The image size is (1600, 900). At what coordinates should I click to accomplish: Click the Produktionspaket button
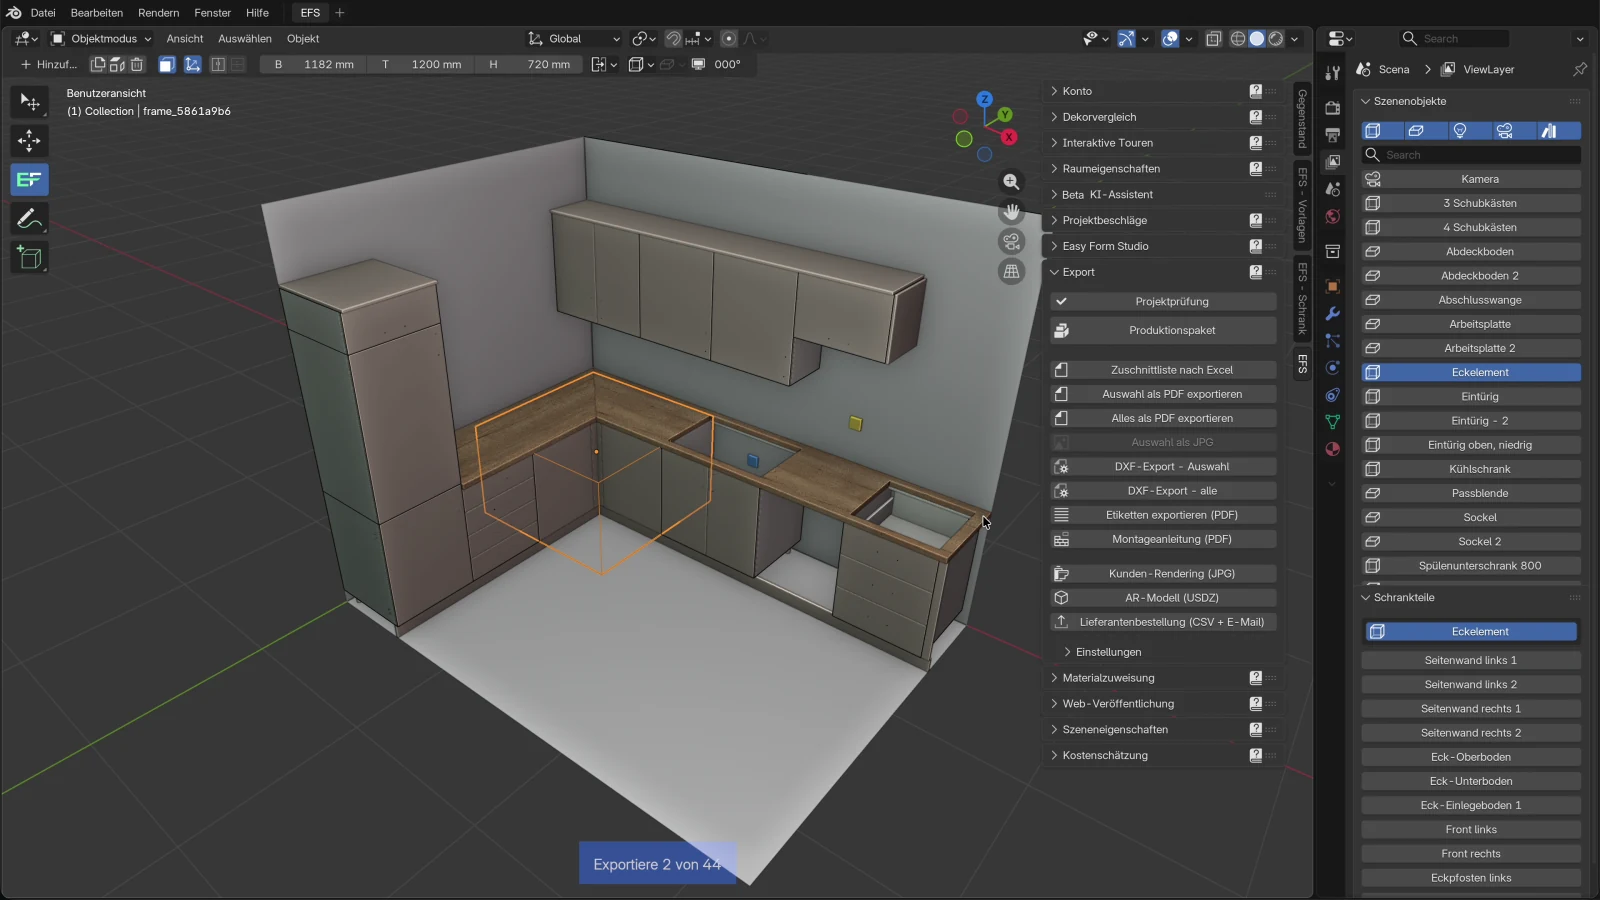point(1163,330)
